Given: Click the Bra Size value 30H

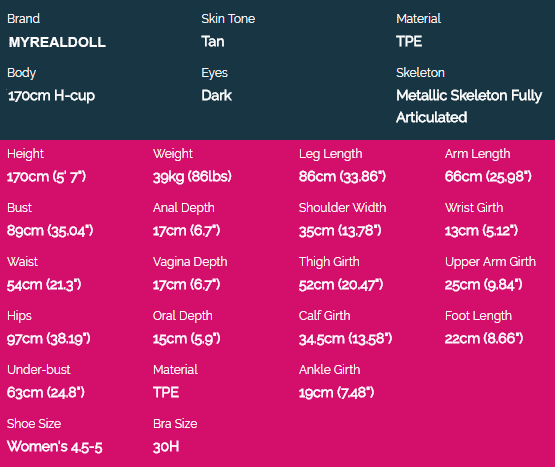Looking at the screenshot, I should coord(166,447).
